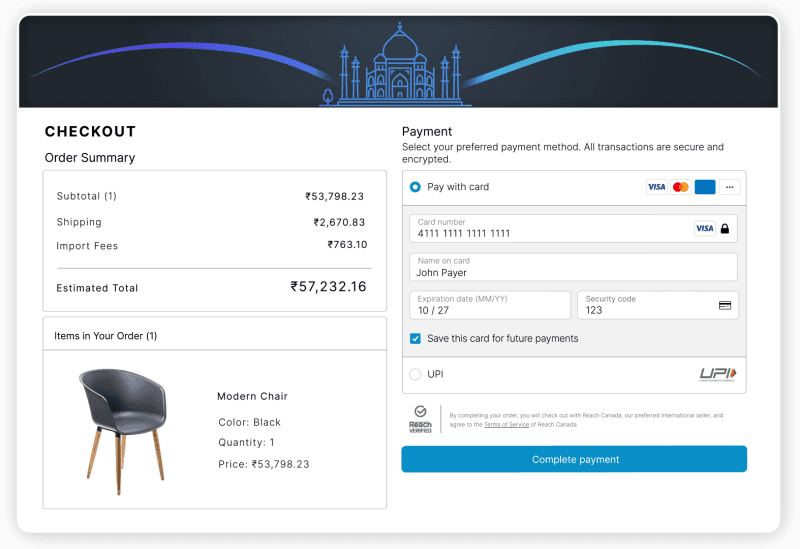Open the Terms of Service link

(506, 424)
